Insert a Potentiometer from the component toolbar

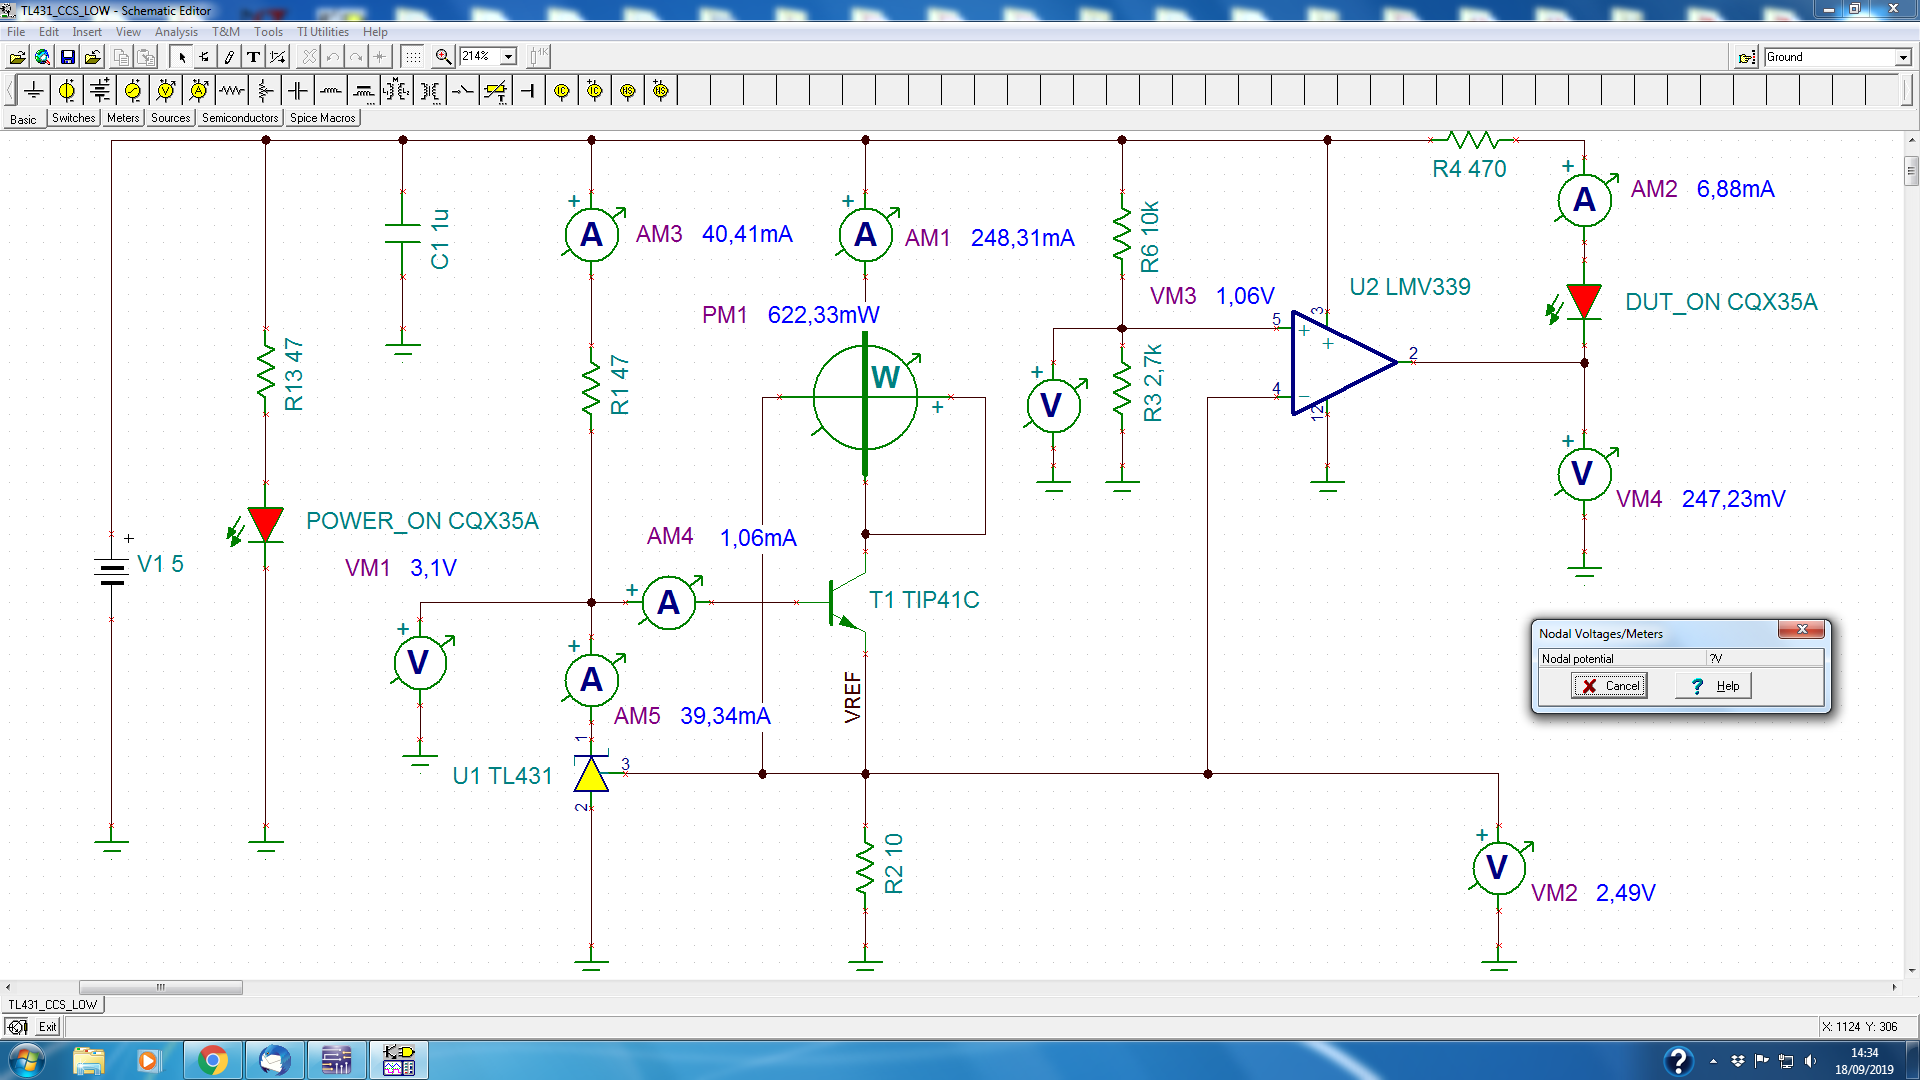(265, 91)
